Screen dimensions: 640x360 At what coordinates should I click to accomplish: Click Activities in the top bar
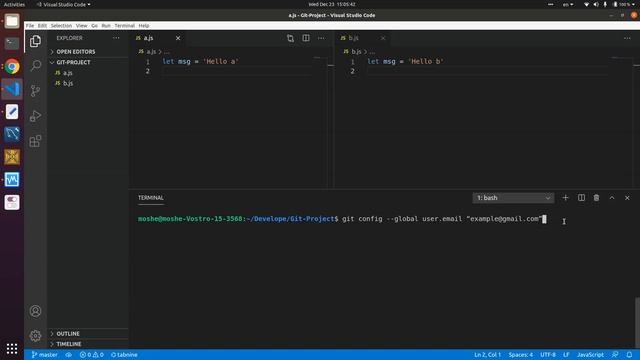point(14,4)
